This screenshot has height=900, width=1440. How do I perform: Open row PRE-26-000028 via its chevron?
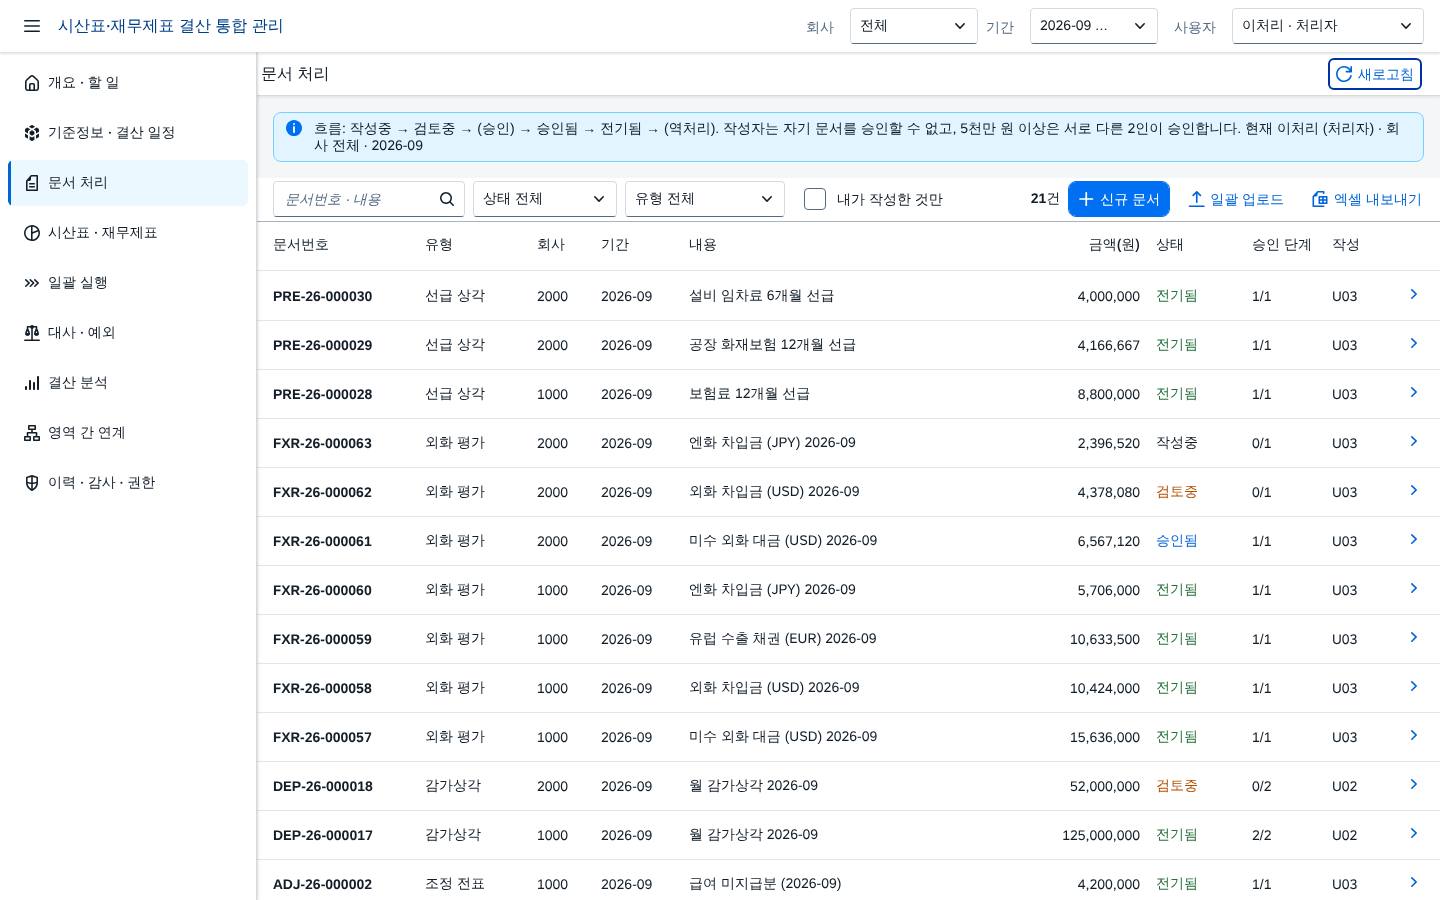(1413, 392)
